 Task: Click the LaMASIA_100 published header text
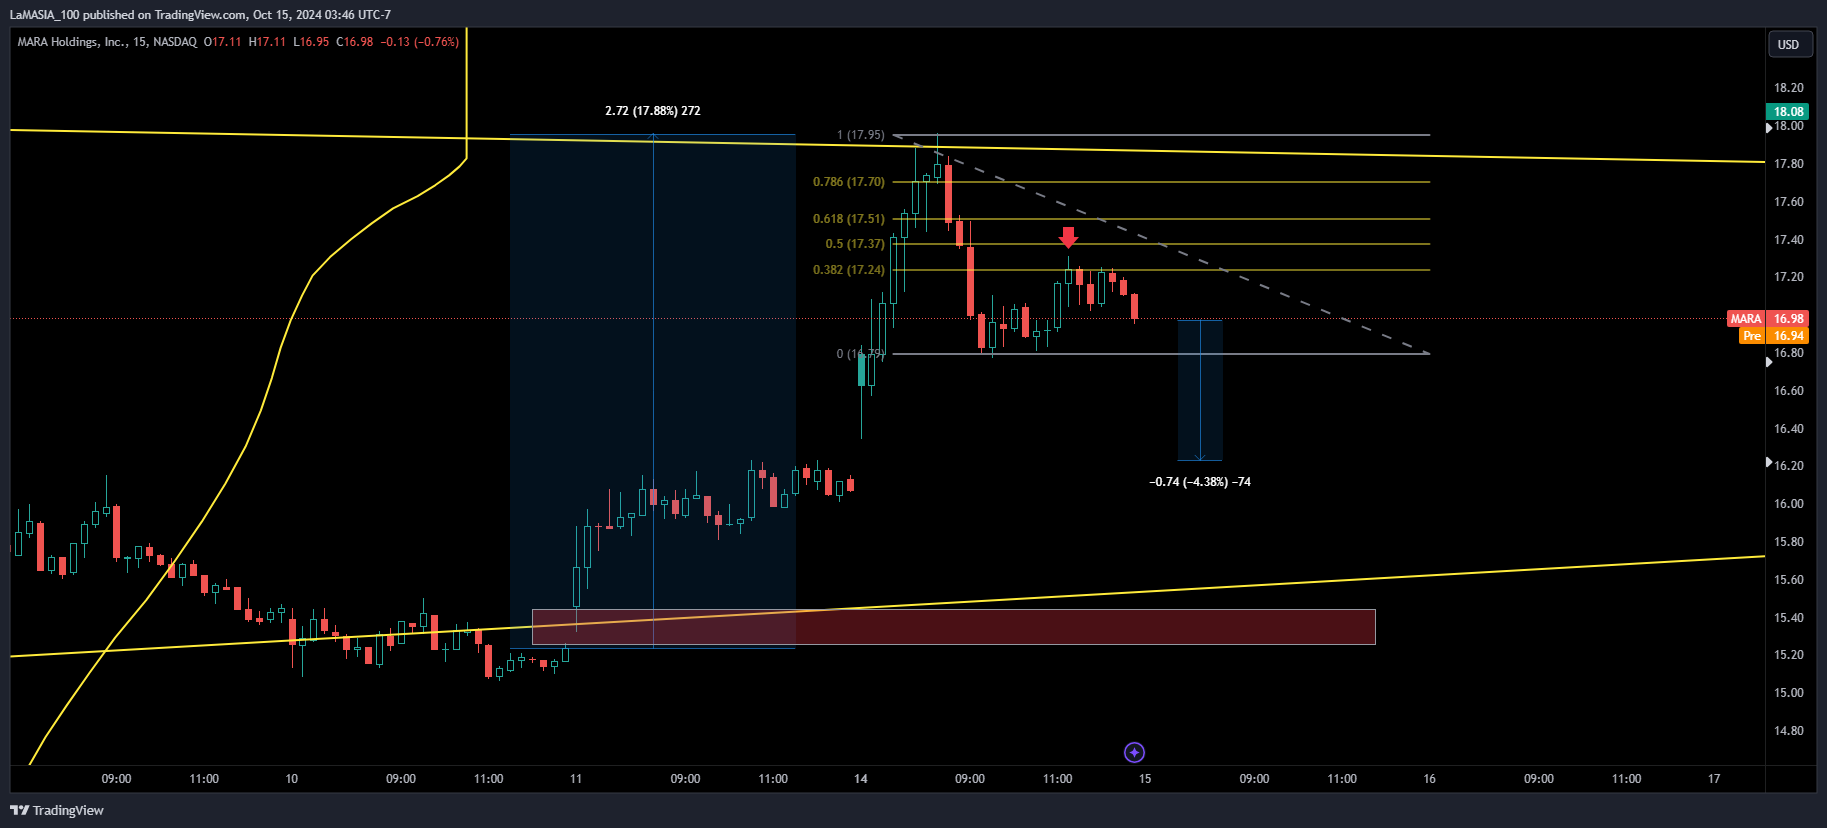pos(200,15)
